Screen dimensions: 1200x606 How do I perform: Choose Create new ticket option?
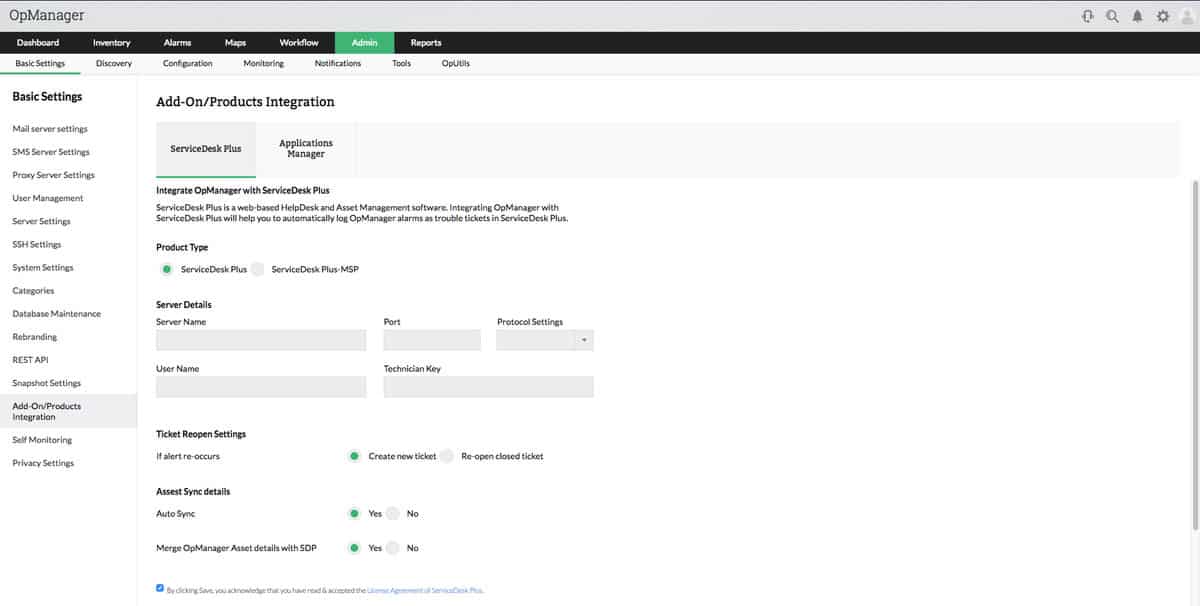[354, 456]
